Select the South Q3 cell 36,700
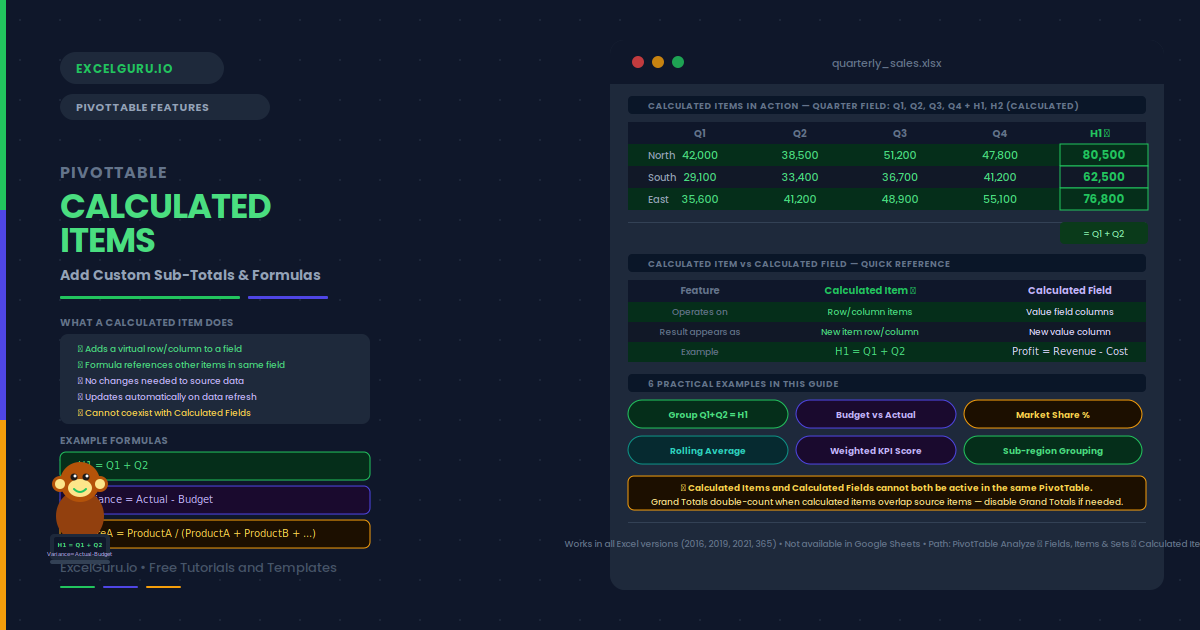 [900, 177]
